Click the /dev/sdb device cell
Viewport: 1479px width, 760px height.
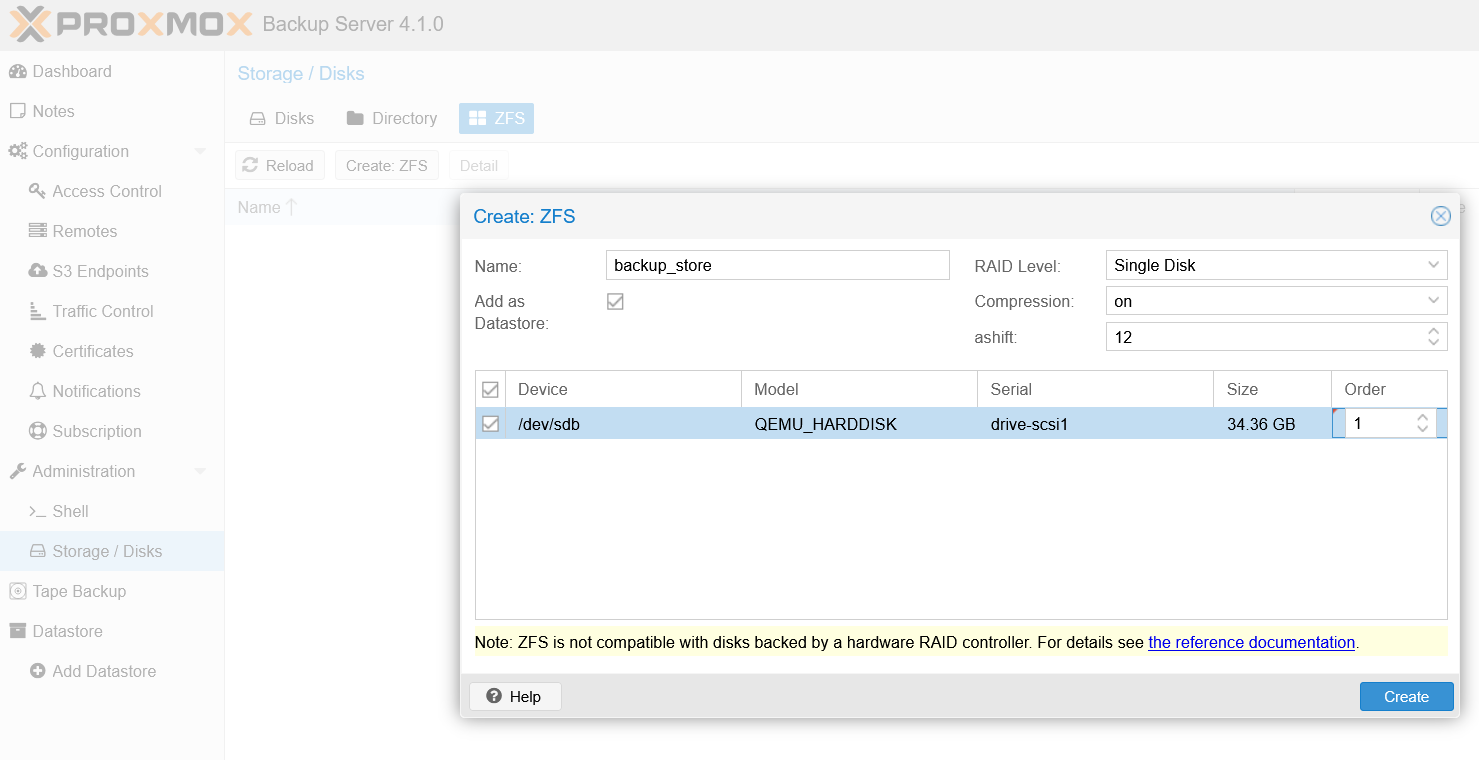(x=624, y=424)
